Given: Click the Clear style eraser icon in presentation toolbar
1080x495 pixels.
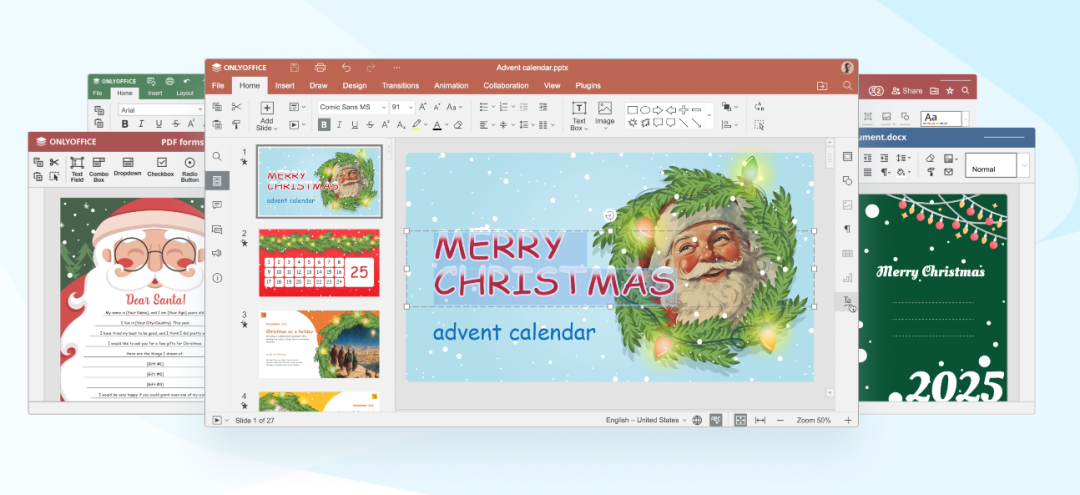Looking at the screenshot, I should (458, 125).
